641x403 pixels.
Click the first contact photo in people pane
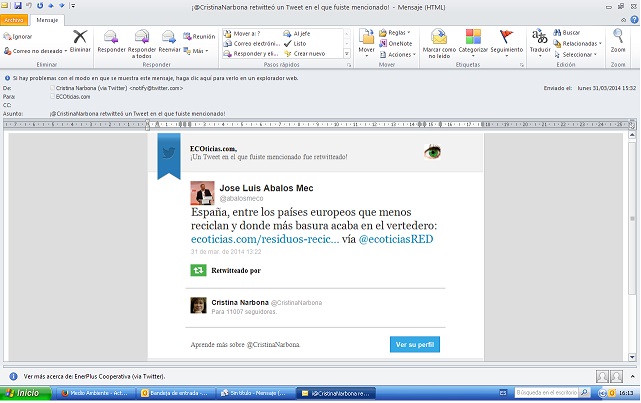[602, 376]
